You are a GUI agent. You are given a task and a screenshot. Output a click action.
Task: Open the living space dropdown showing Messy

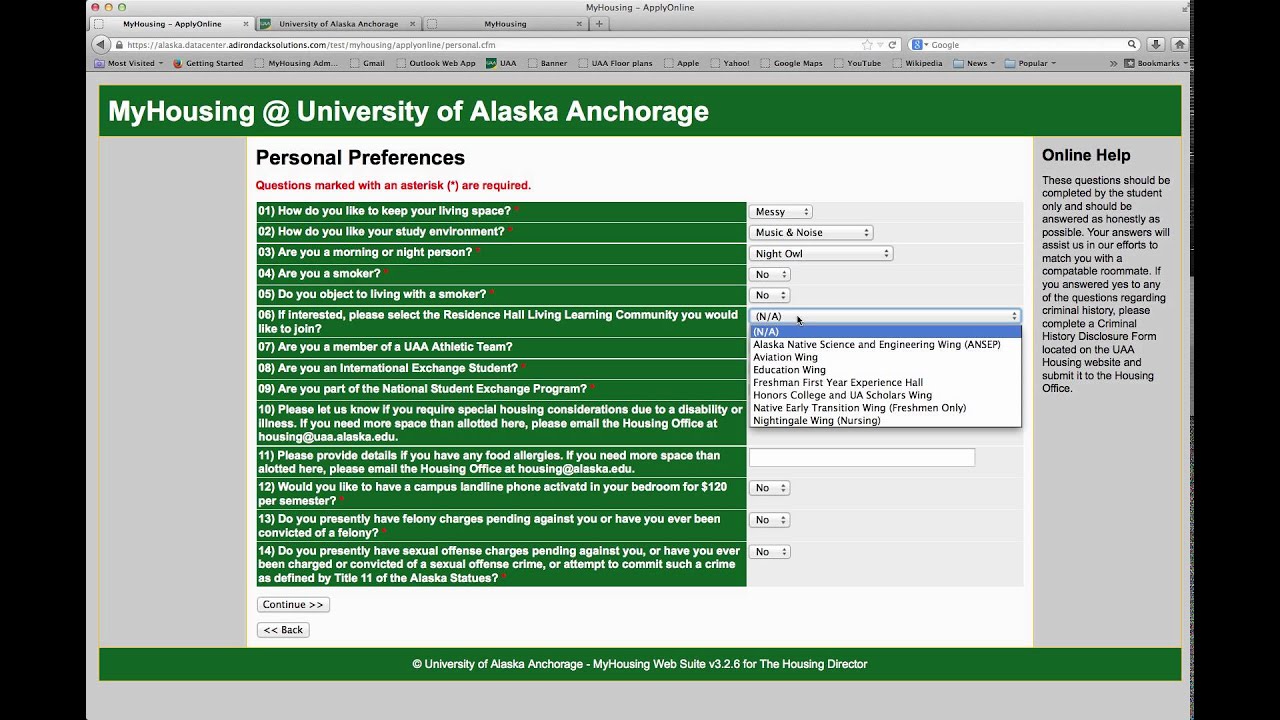(781, 212)
